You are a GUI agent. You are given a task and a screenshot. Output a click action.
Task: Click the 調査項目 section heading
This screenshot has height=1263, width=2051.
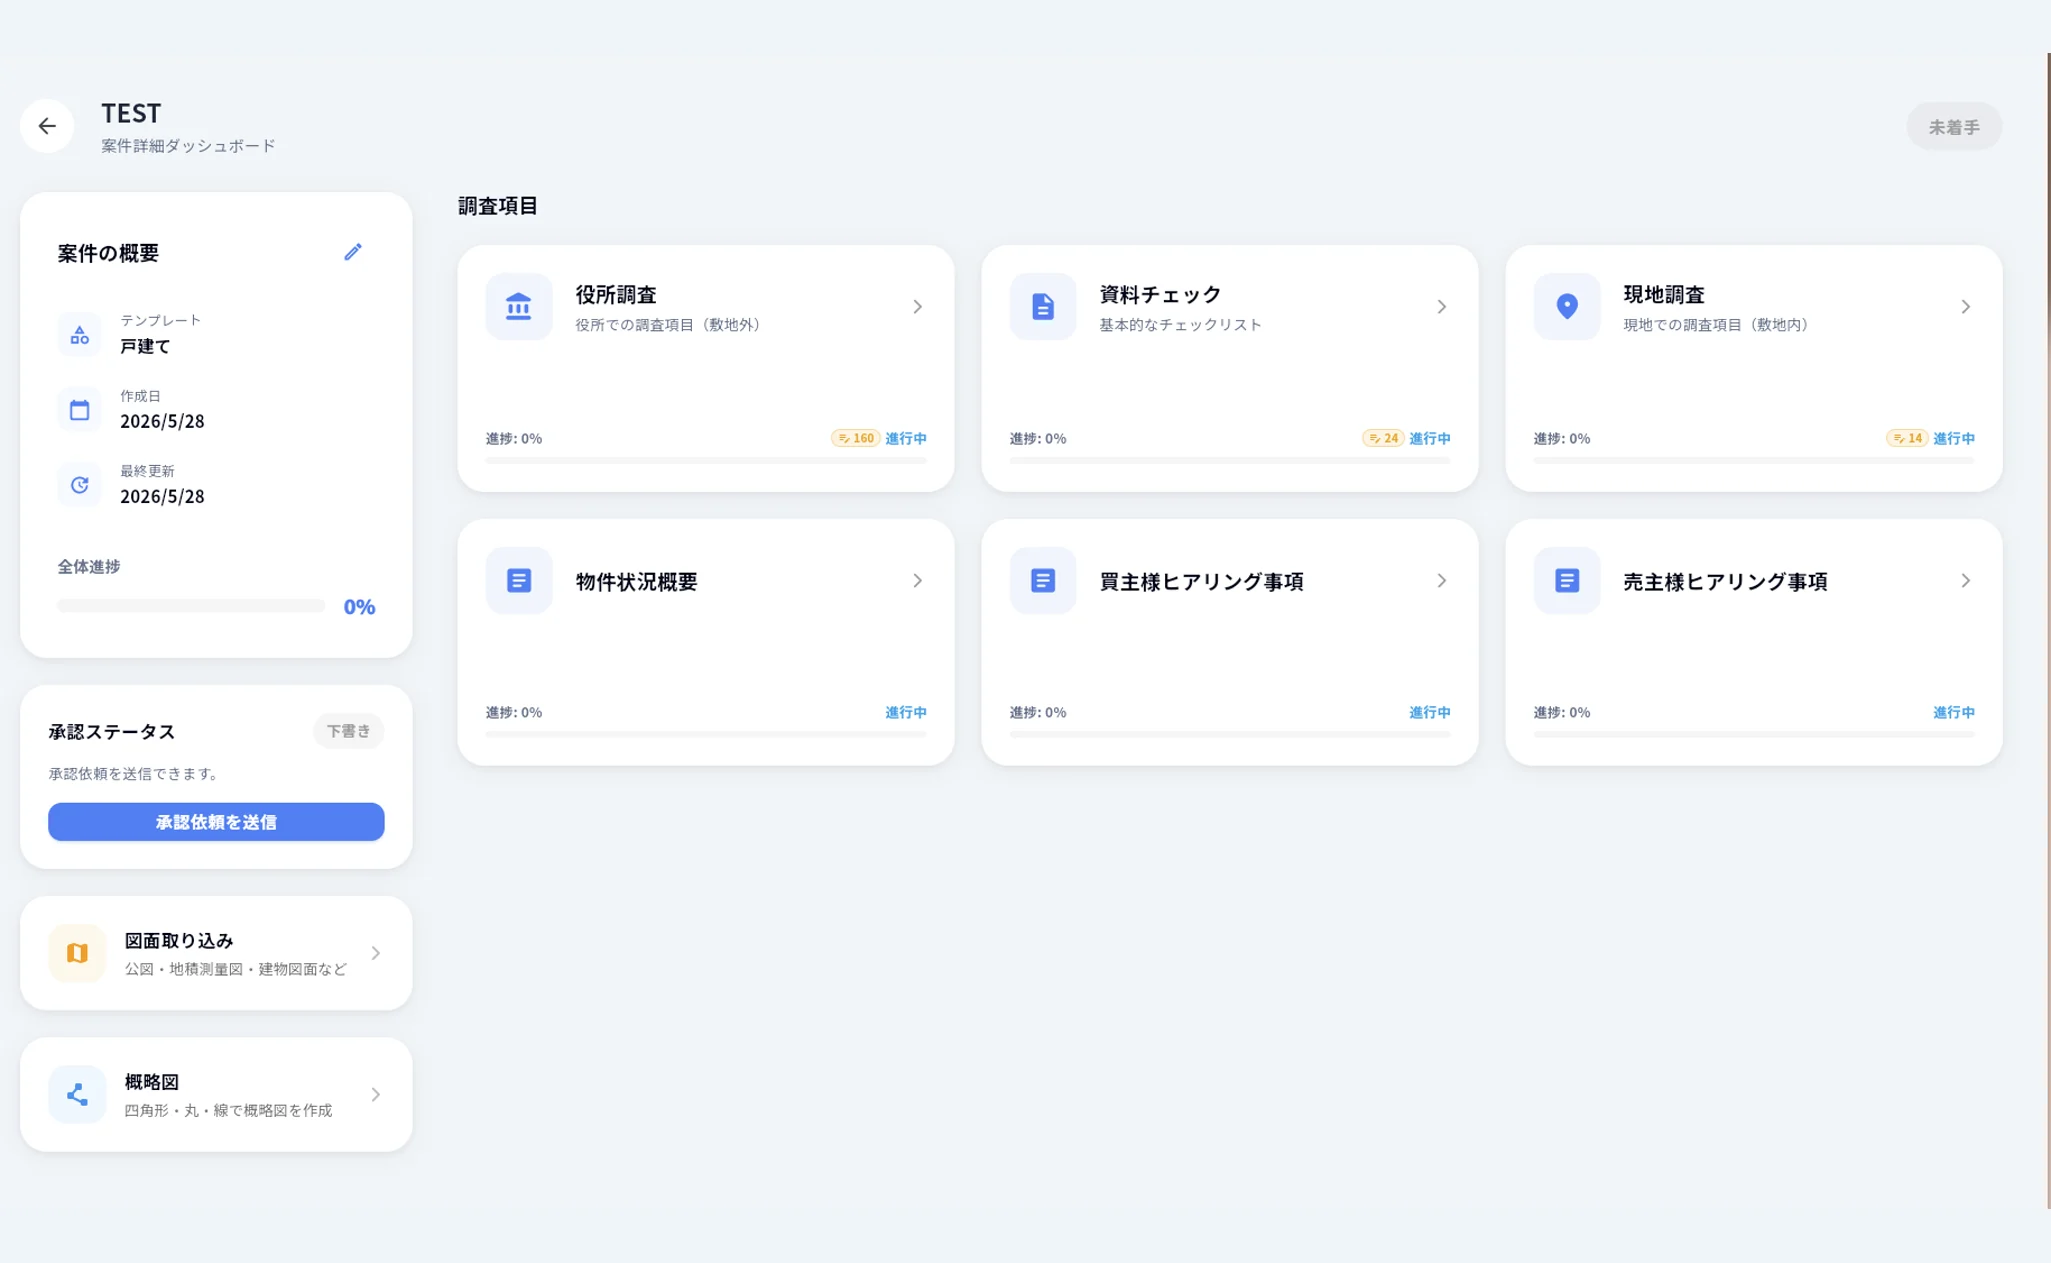click(x=498, y=205)
